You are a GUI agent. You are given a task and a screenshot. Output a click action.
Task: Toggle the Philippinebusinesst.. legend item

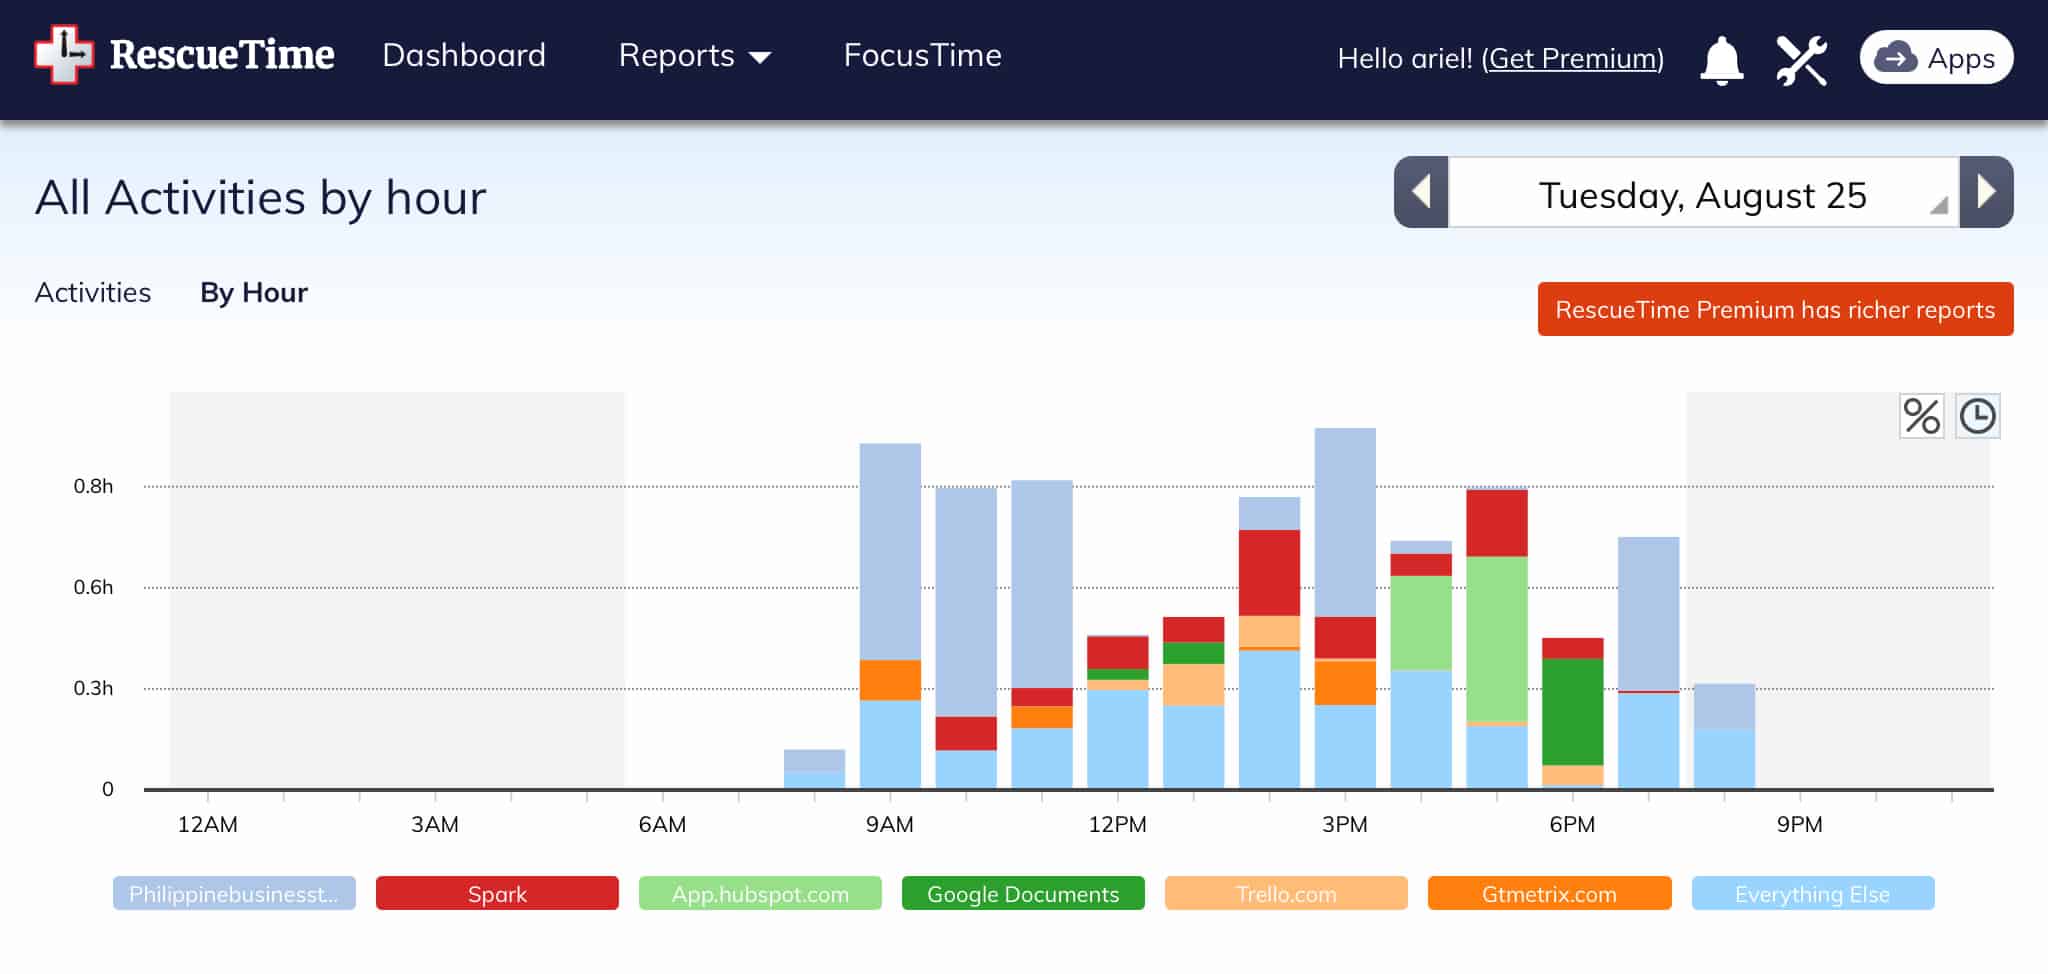click(x=234, y=893)
